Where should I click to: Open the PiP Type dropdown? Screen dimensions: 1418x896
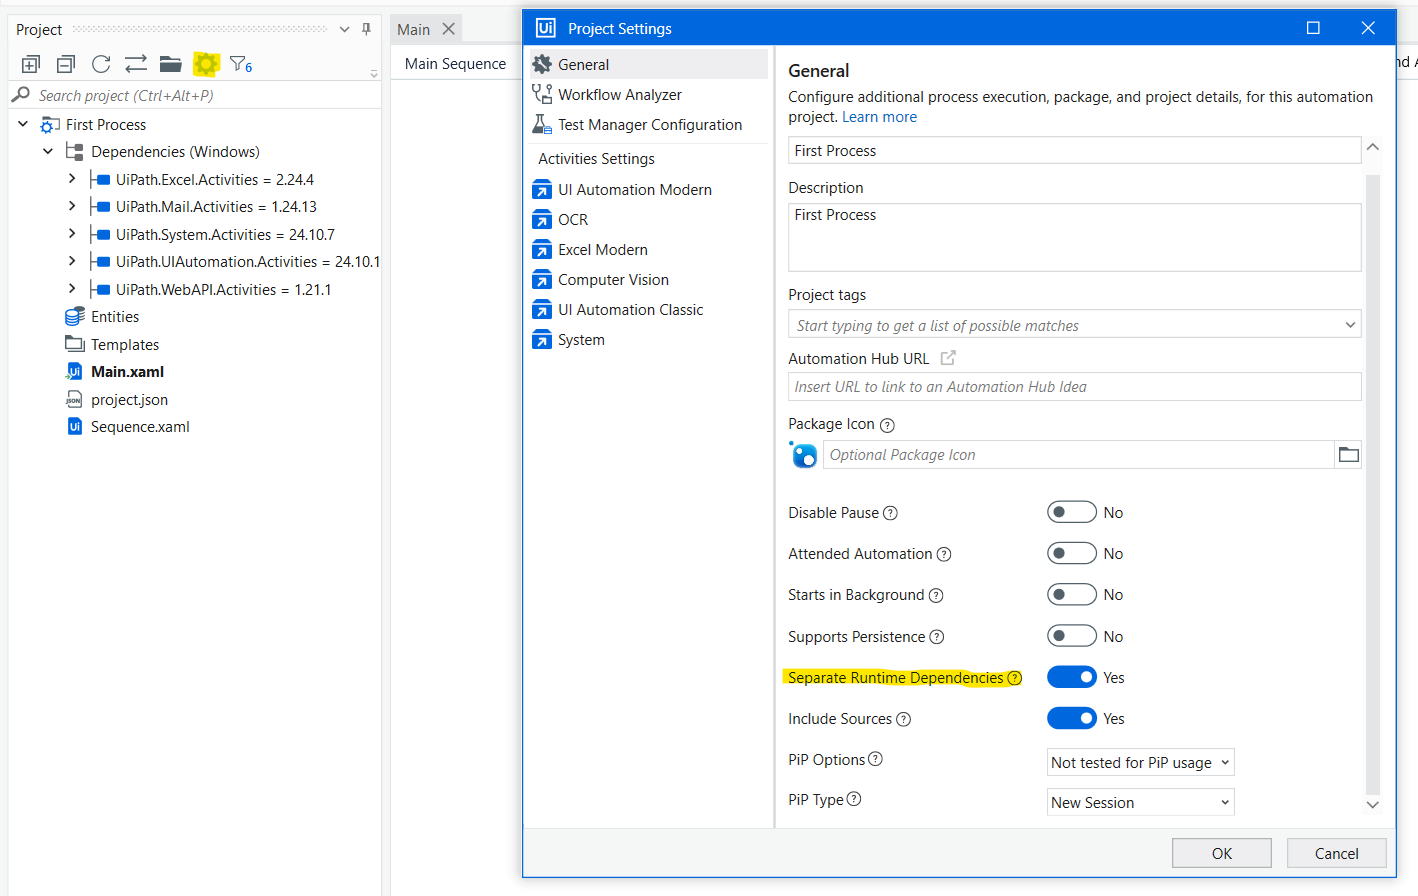[1140, 802]
